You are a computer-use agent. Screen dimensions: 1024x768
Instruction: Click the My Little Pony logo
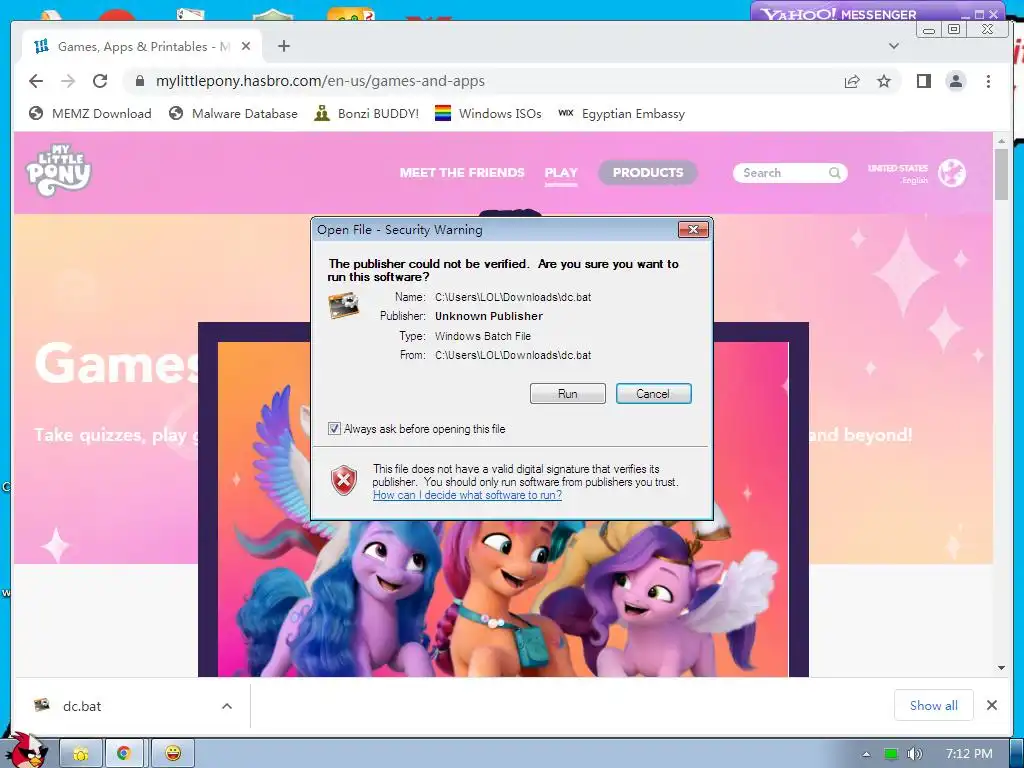coord(59,170)
